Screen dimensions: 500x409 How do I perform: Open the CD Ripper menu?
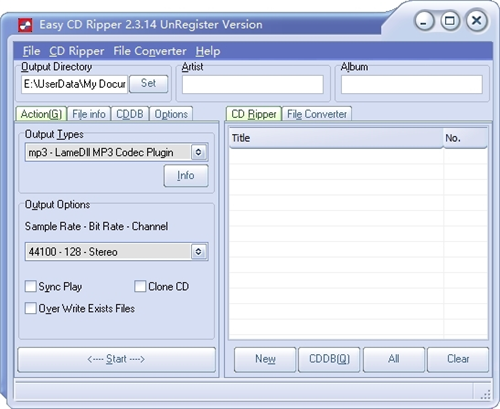click(77, 51)
